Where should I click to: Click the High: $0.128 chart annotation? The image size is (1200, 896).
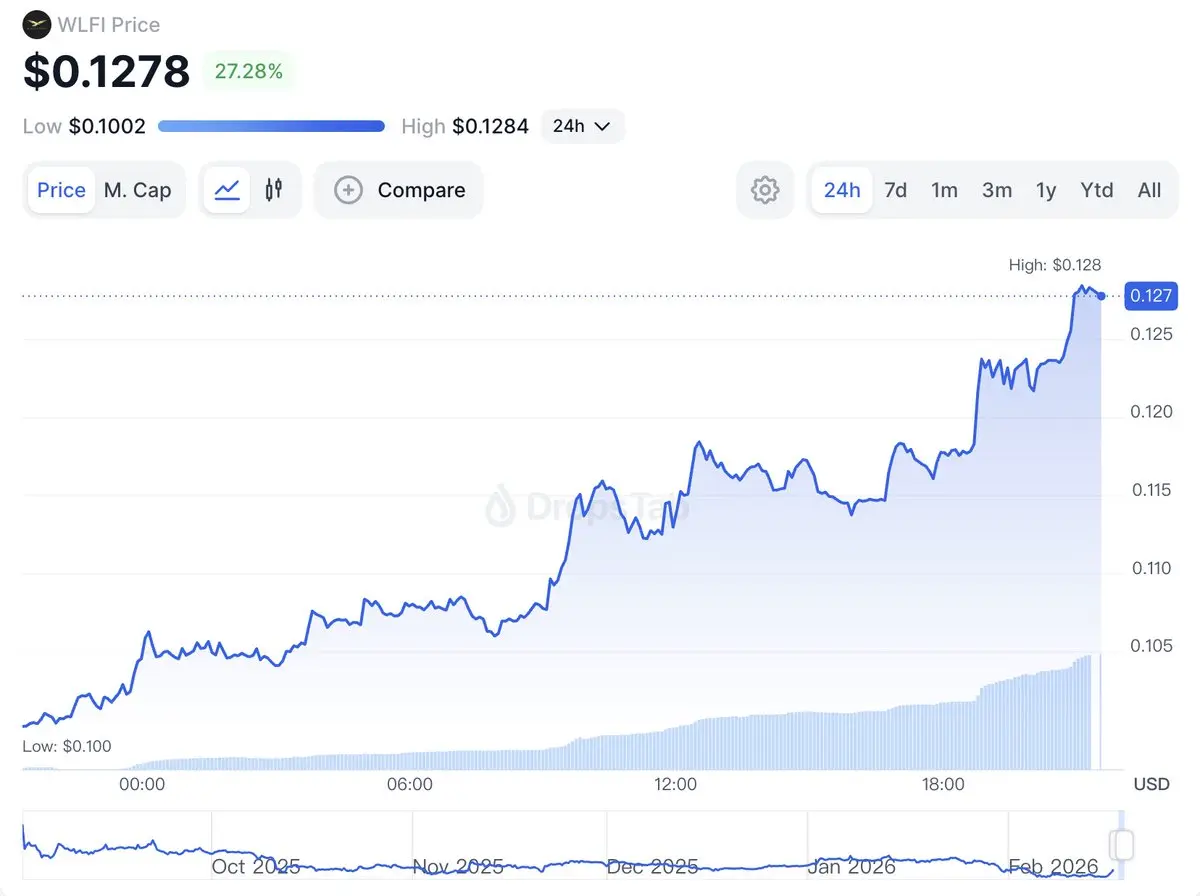[1055, 265]
